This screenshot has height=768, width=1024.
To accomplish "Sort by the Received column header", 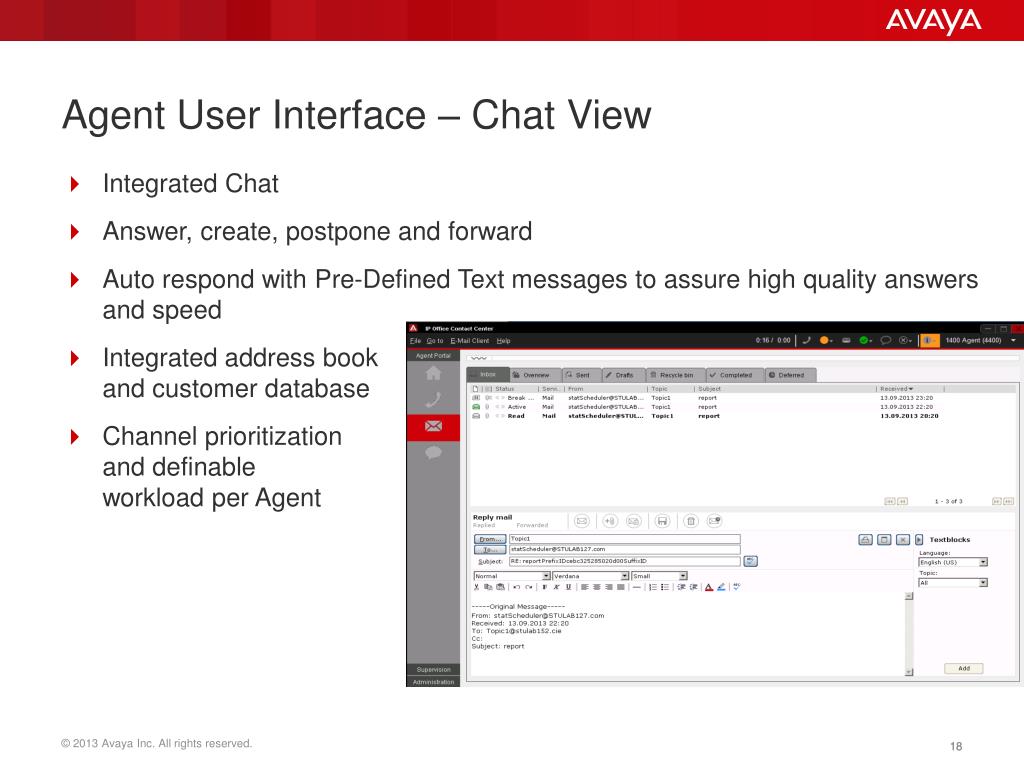I will point(896,389).
